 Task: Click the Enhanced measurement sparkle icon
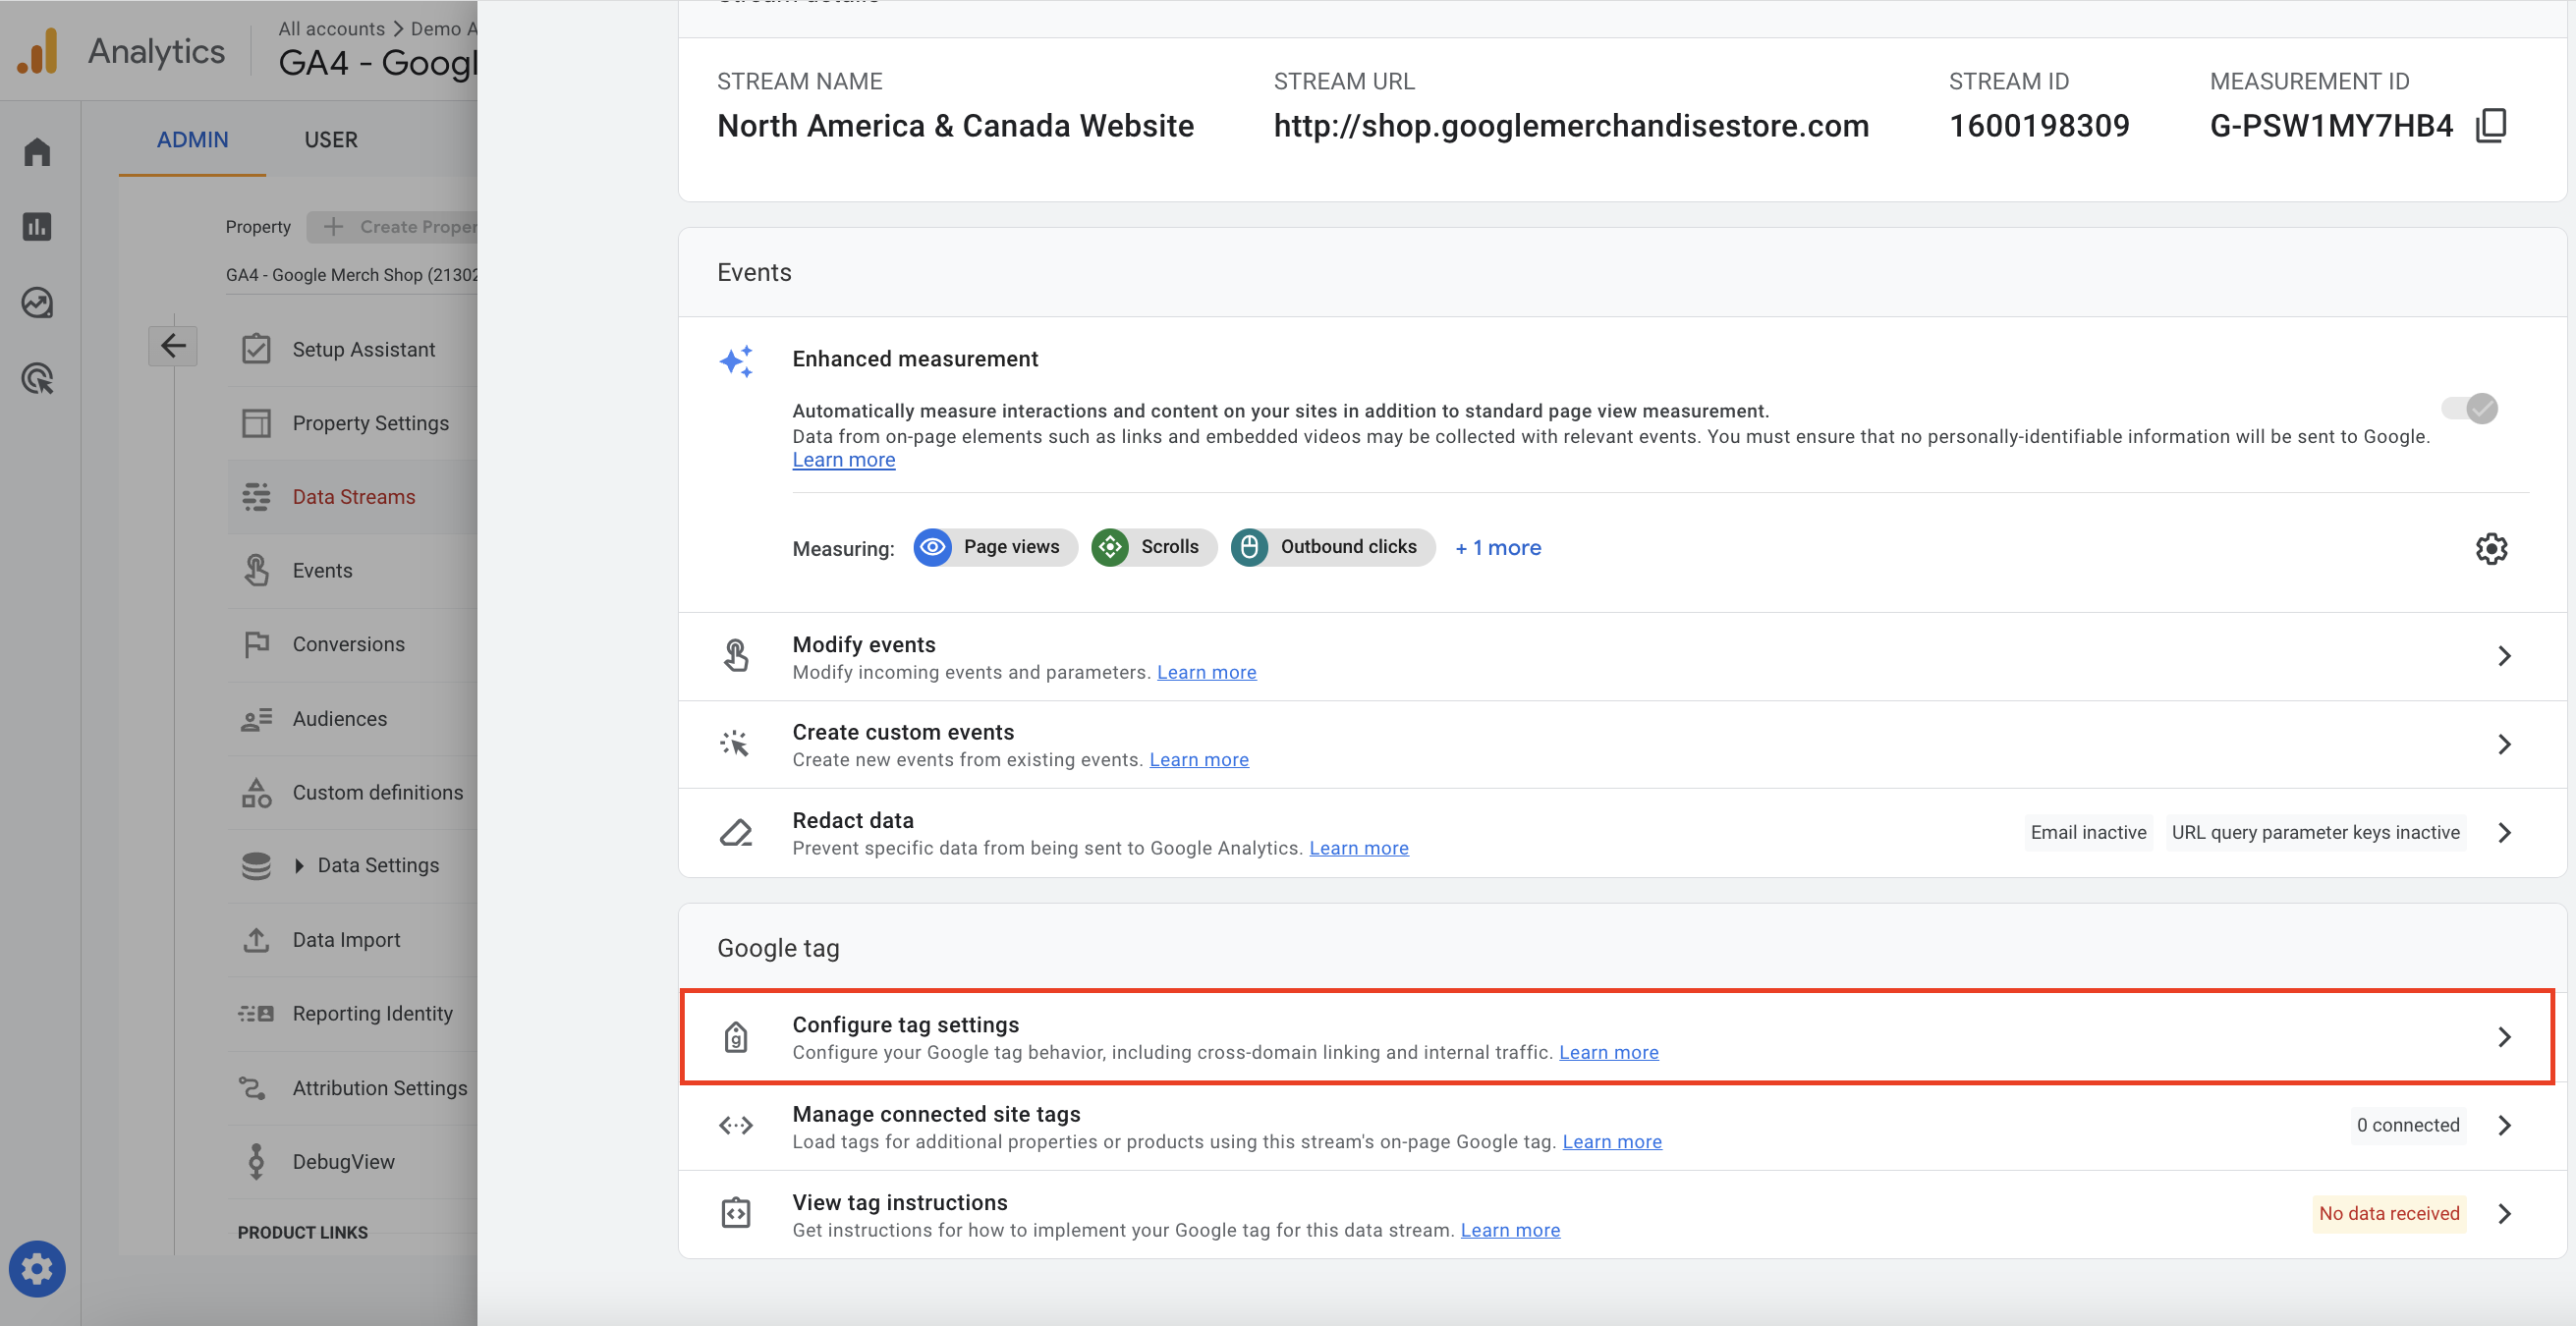pos(736,361)
